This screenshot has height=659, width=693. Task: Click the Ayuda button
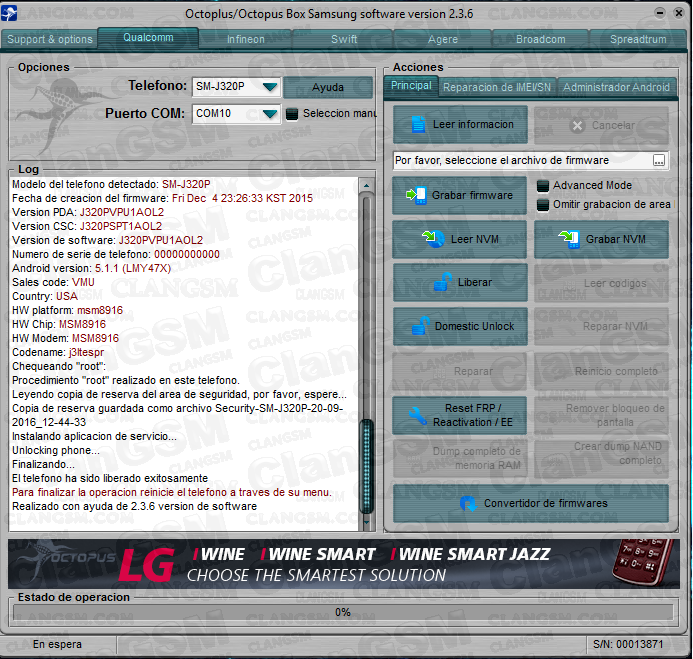328,88
